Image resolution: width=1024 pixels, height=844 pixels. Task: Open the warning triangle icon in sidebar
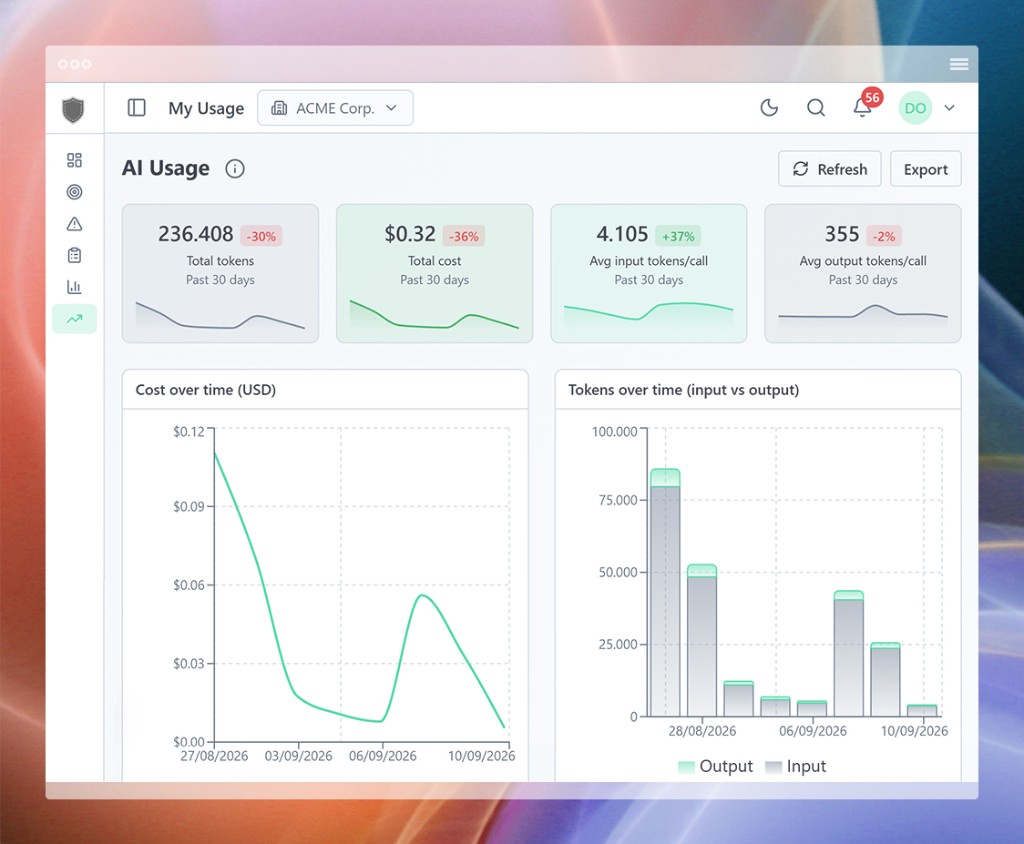[x=74, y=224]
